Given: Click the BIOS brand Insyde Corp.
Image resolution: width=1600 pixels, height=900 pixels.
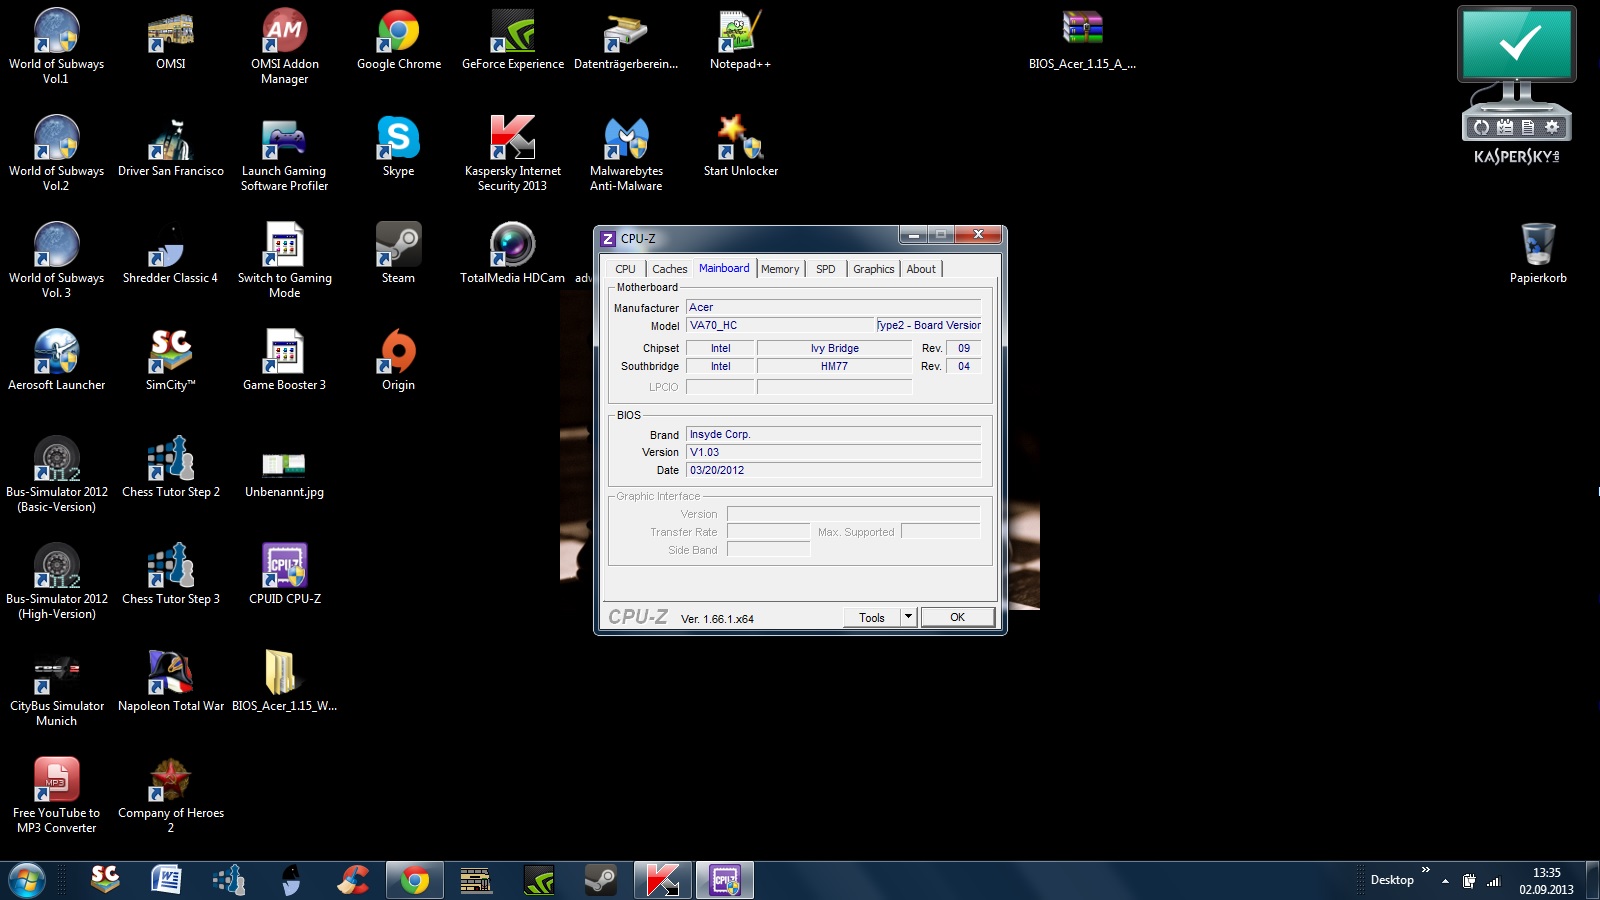Looking at the screenshot, I should [x=833, y=434].
